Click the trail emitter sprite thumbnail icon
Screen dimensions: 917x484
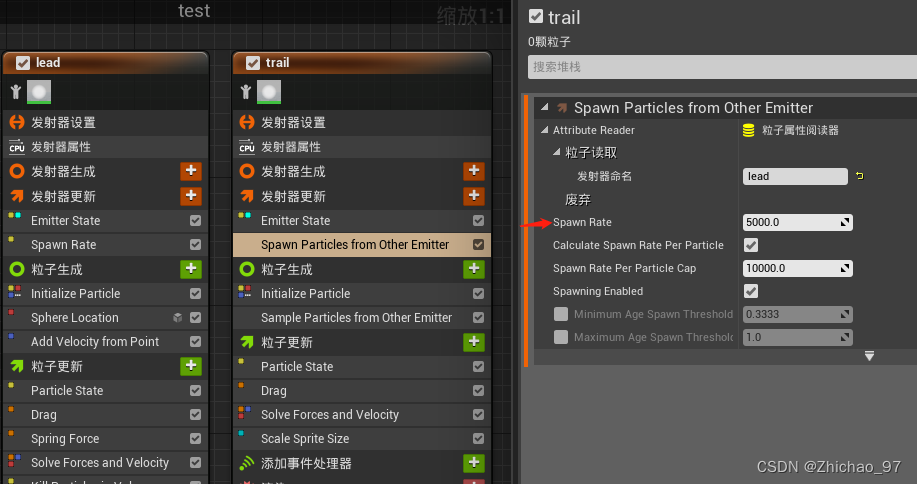[269, 92]
